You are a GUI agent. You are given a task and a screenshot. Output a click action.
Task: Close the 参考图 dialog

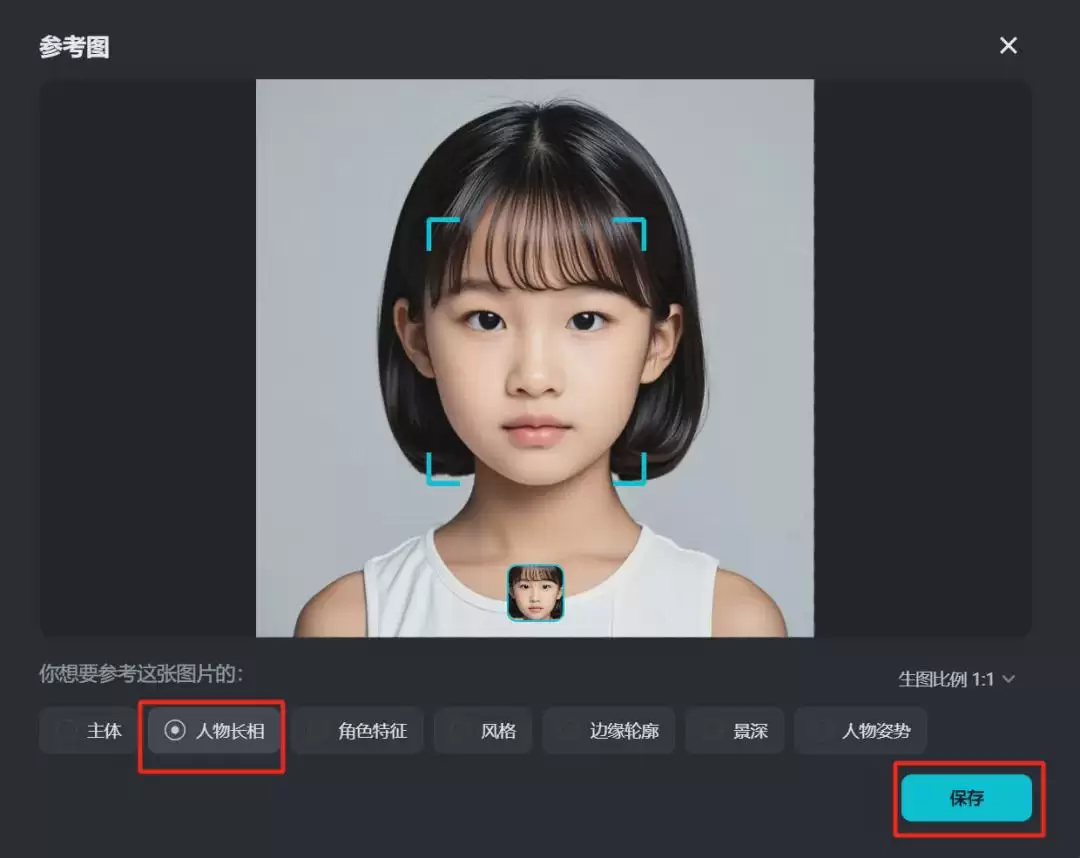pyautogui.click(x=1008, y=45)
